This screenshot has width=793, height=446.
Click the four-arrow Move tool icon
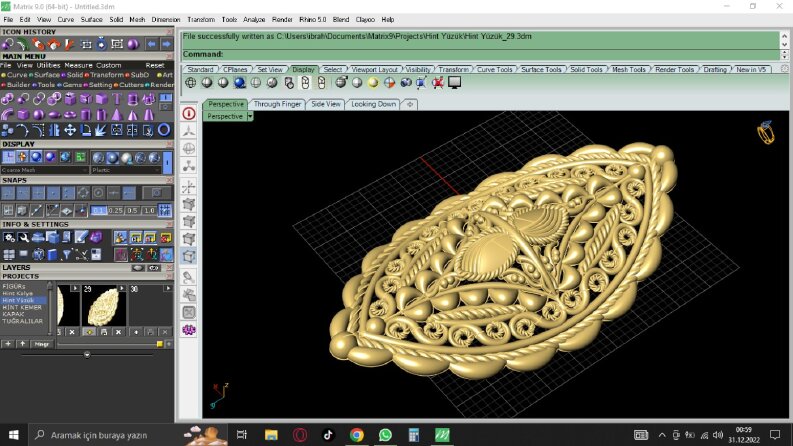[70, 130]
